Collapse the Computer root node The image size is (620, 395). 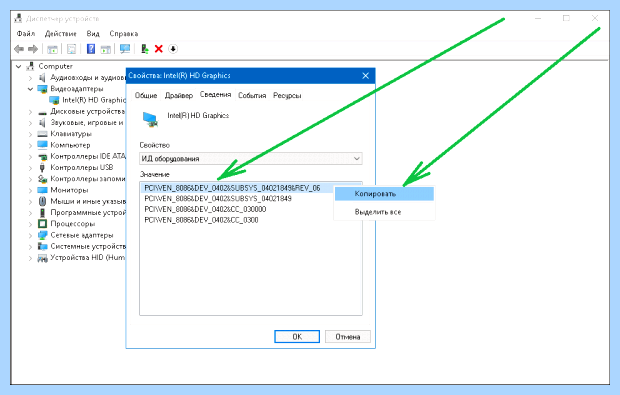pyautogui.click(x=19, y=66)
